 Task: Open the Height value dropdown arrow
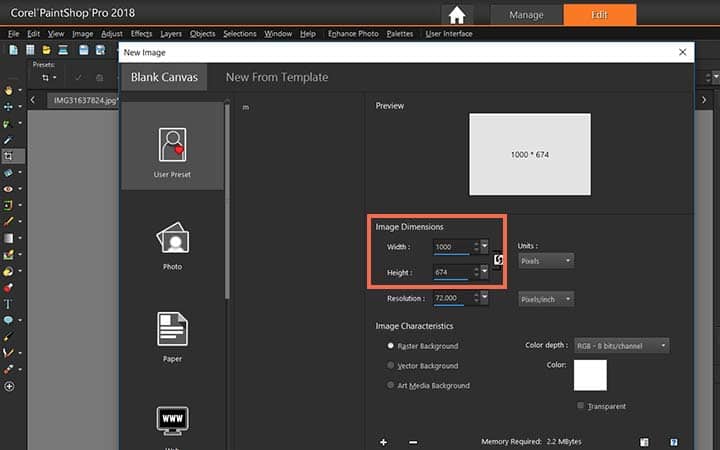(x=484, y=272)
